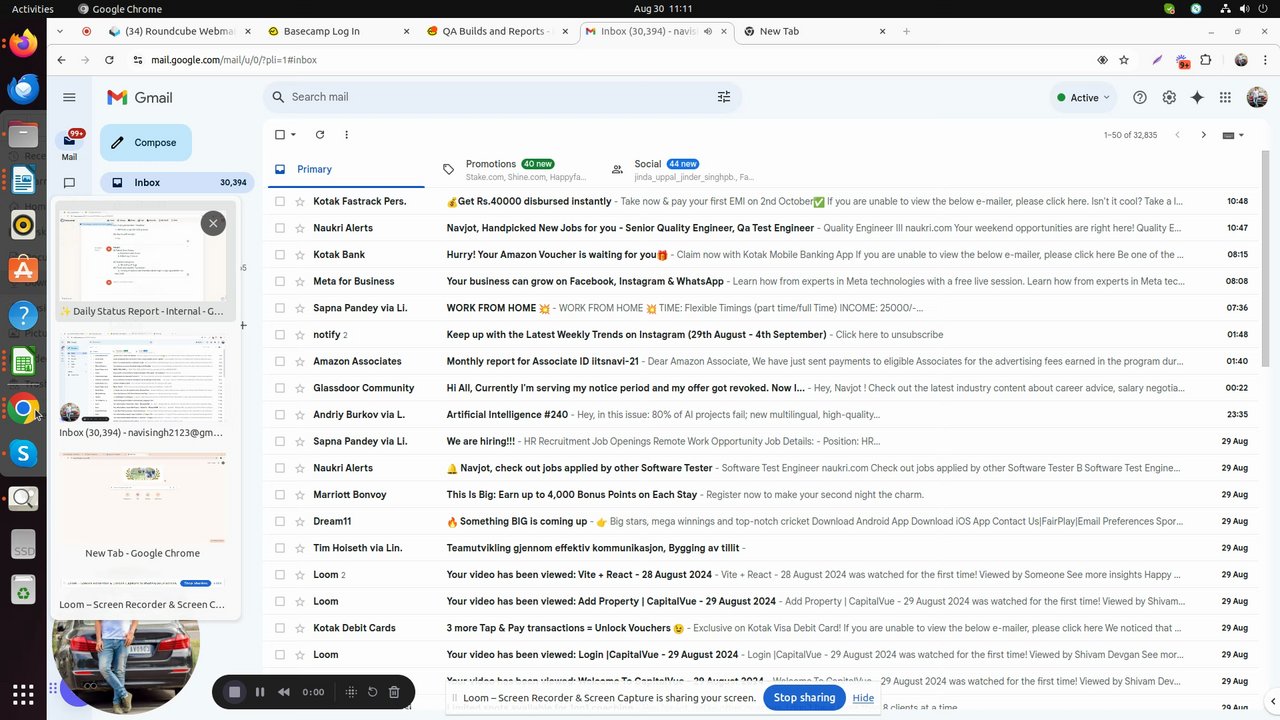Bookmark this page with star icon
The height and width of the screenshot is (720, 1280).
[x=1124, y=60]
